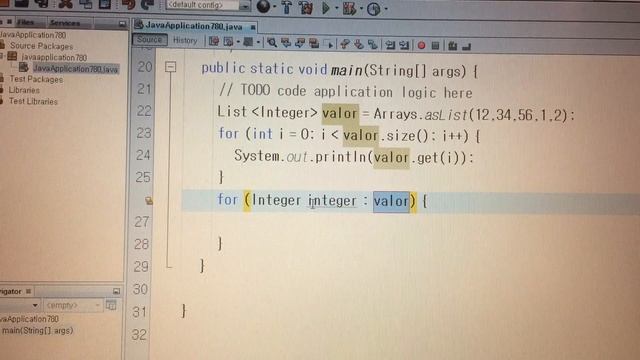Screen dimensions: 640x360
Task: Click the Profile Project clock icon
Action: 373,9
